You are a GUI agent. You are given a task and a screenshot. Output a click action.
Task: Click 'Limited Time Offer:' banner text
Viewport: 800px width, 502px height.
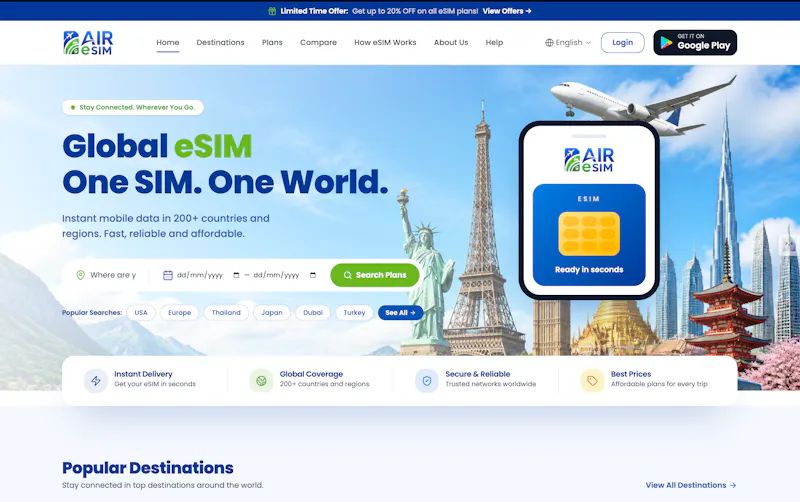coord(314,11)
